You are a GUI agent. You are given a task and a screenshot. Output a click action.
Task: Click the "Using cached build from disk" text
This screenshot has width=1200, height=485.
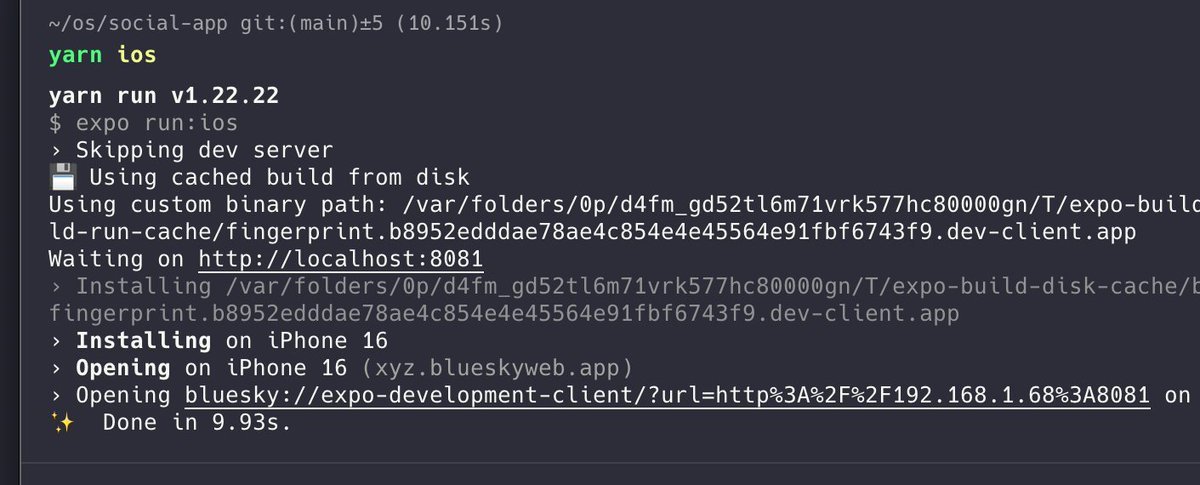coord(279,179)
